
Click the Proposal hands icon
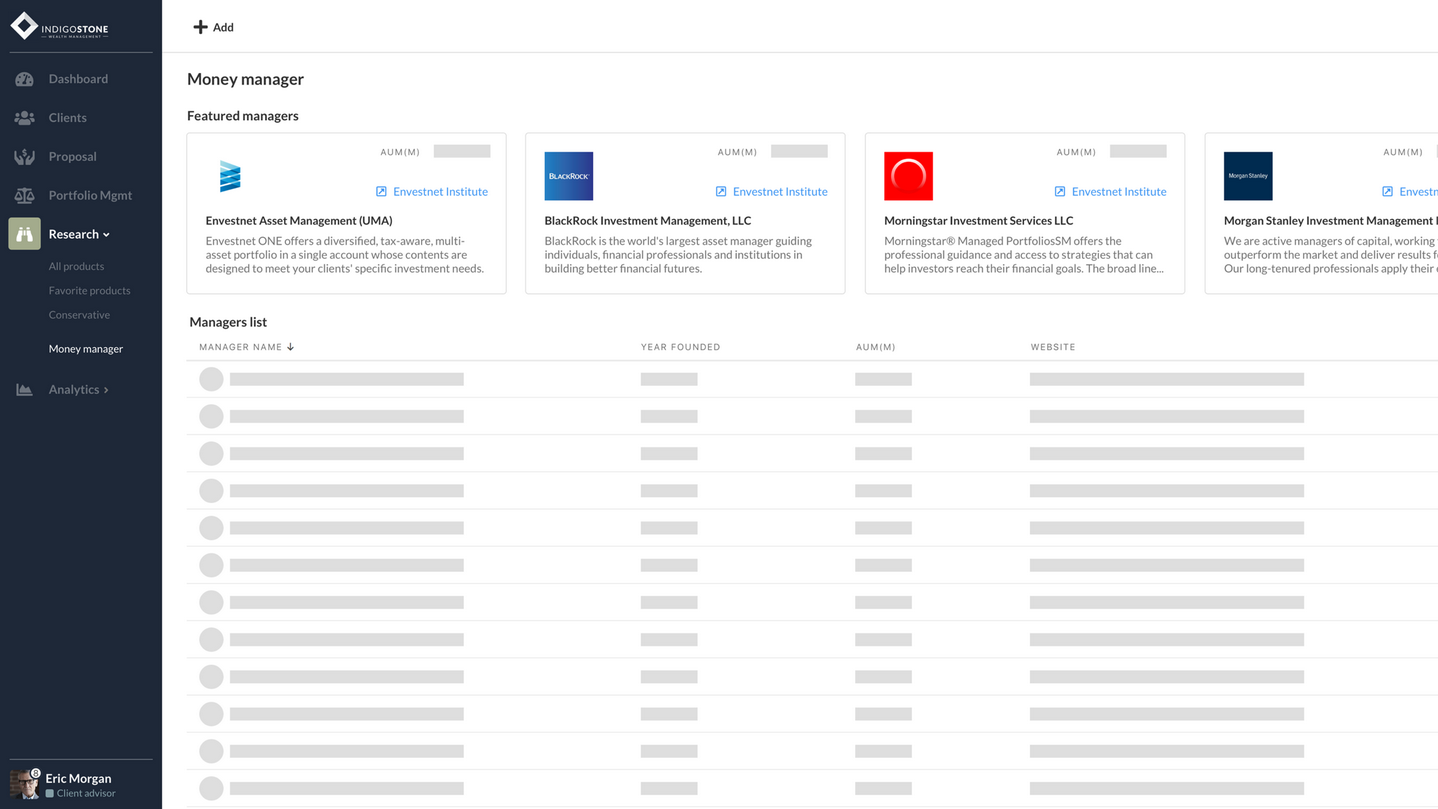pyautogui.click(x=24, y=157)
